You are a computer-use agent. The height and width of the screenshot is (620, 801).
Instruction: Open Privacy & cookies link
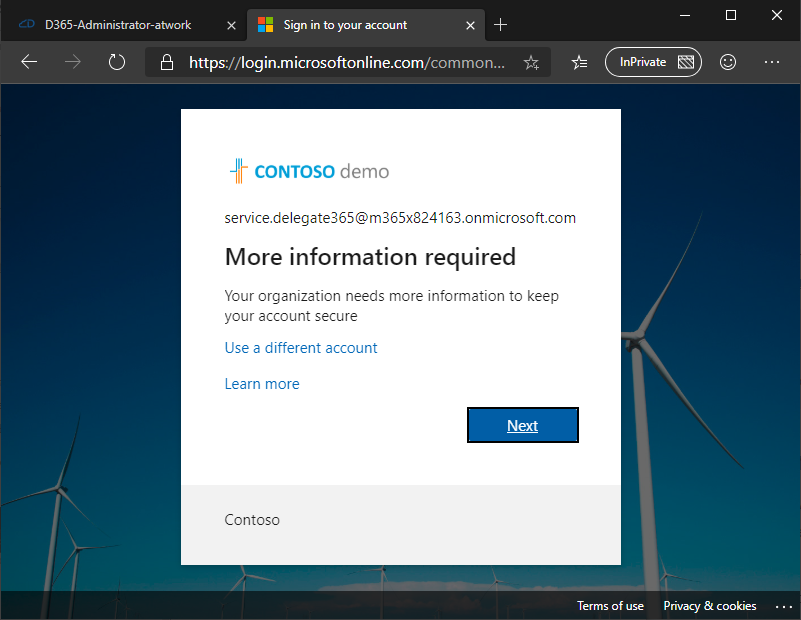point(710,606)
